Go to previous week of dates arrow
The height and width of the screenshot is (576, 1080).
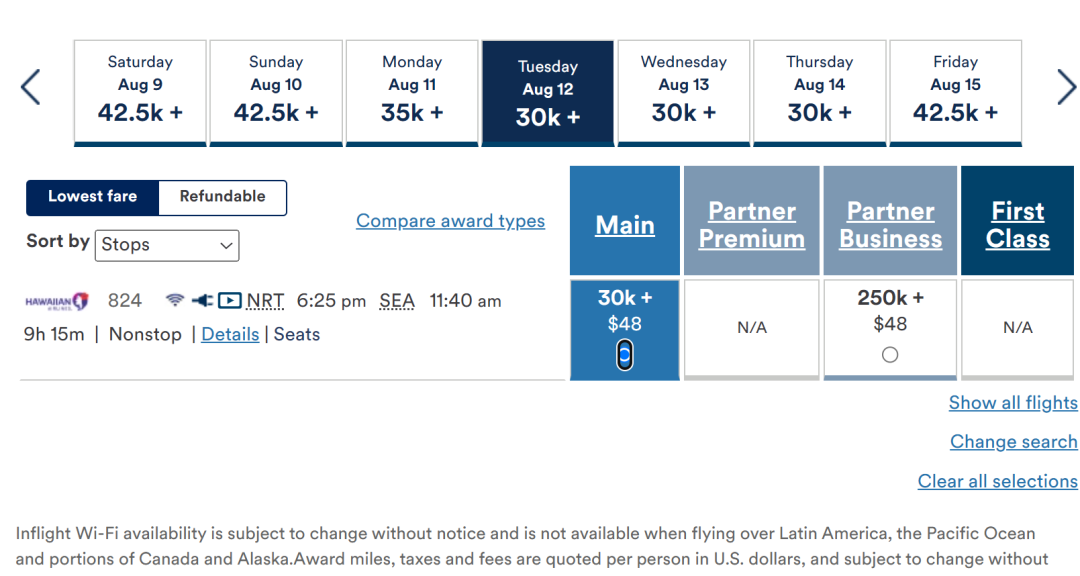[31, 88]
